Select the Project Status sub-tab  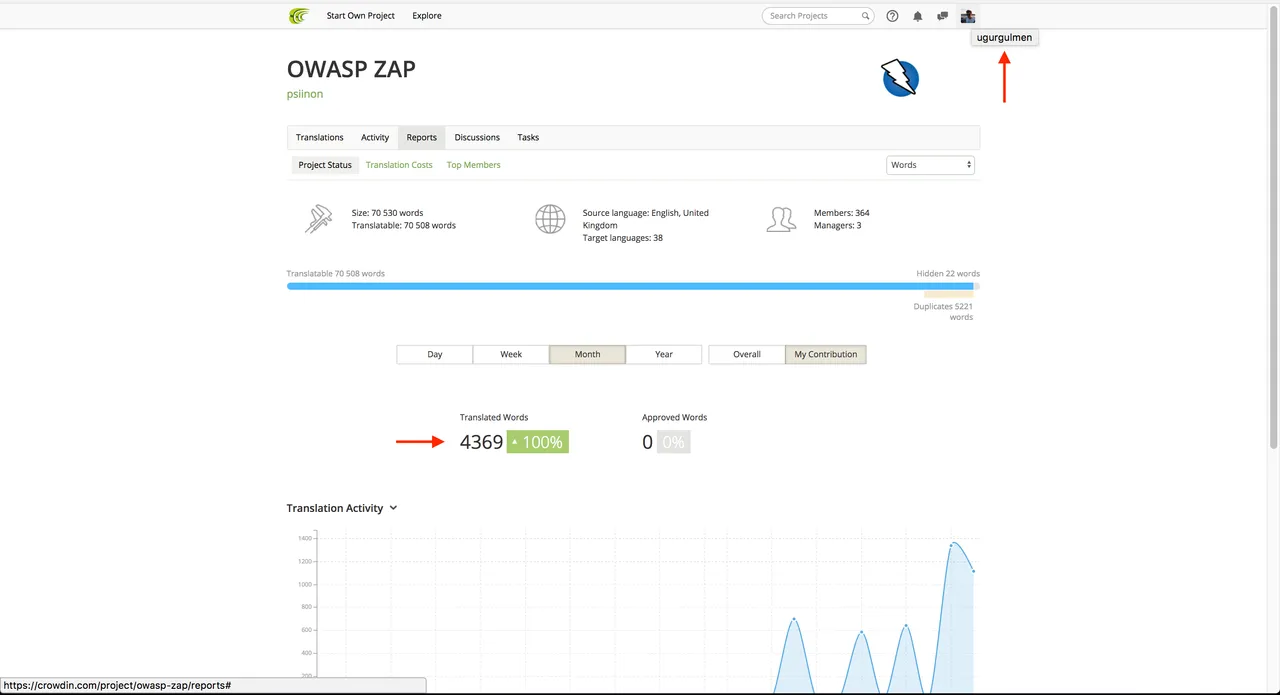click(325, 165)
